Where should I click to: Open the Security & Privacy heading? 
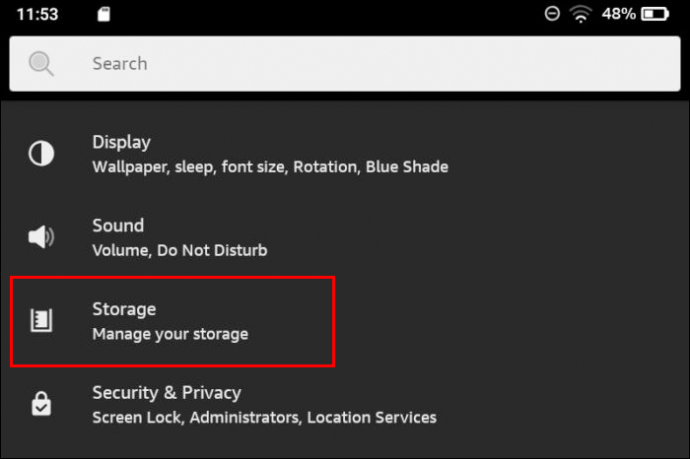[x=166, y=392]
